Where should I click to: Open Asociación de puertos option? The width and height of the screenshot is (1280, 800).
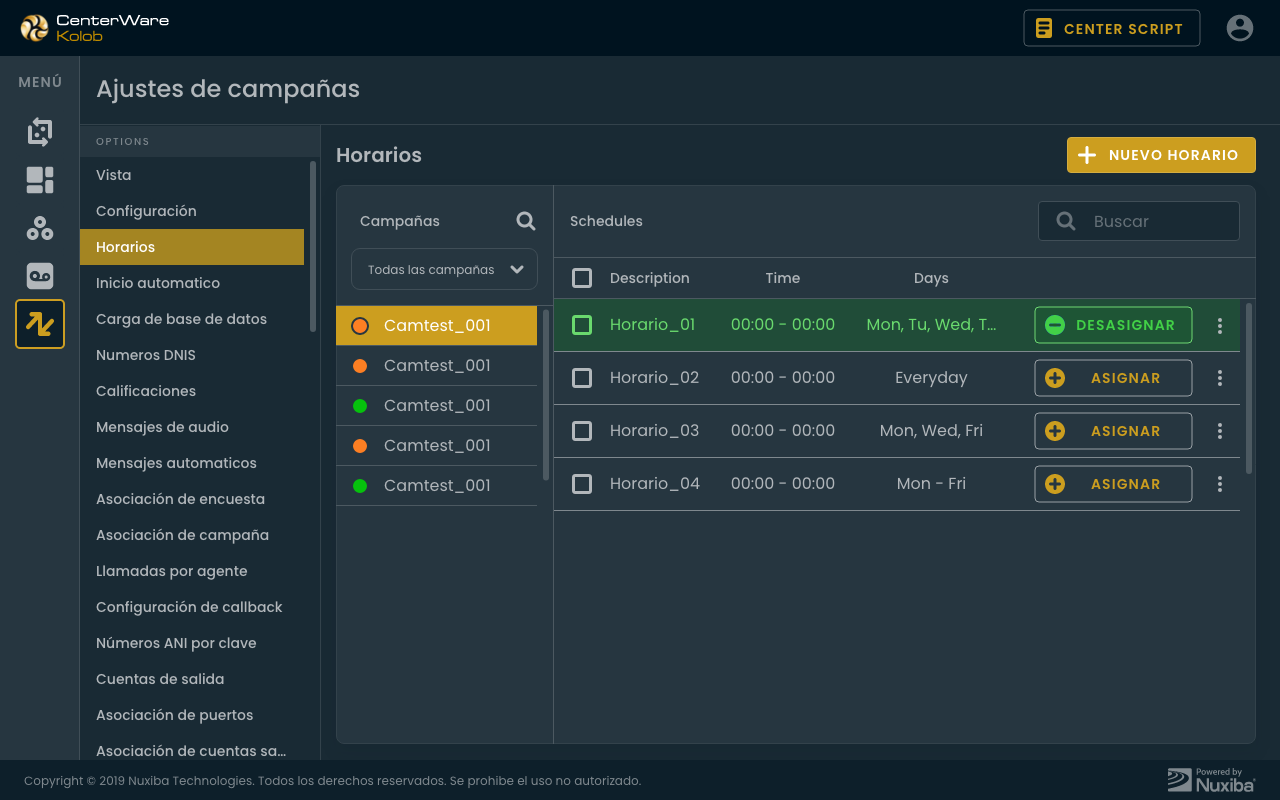[x=192, y=715]
